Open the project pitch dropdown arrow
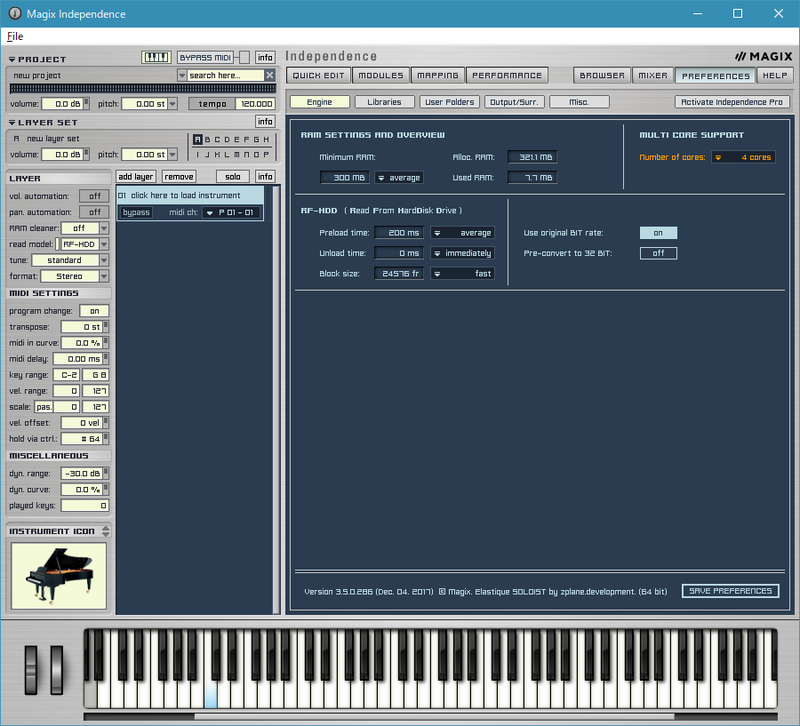Viewport: 800px width, 726px height. pyautogui.click(x=173, y=104)
